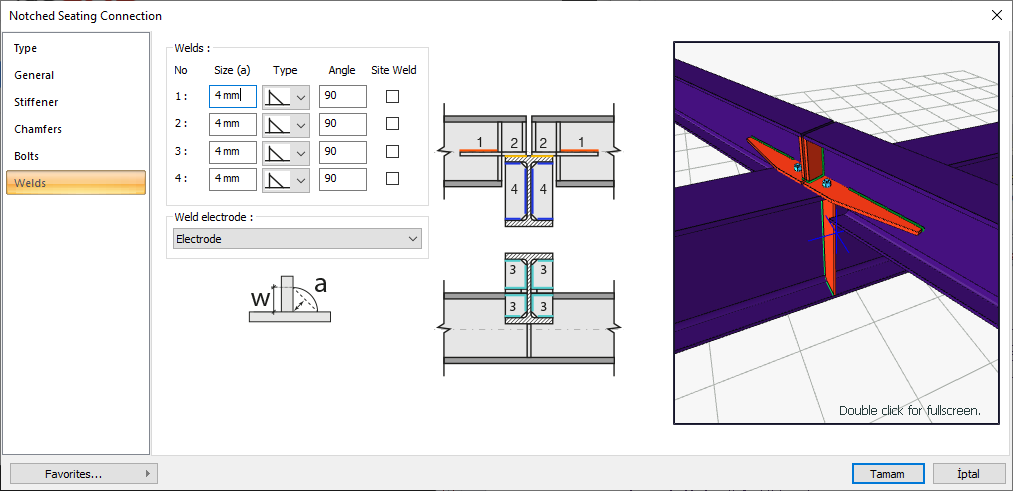Enable Site Weld for weld 1
The image size is (1013, 491).
pyautogui.click(x=392, y=97)
